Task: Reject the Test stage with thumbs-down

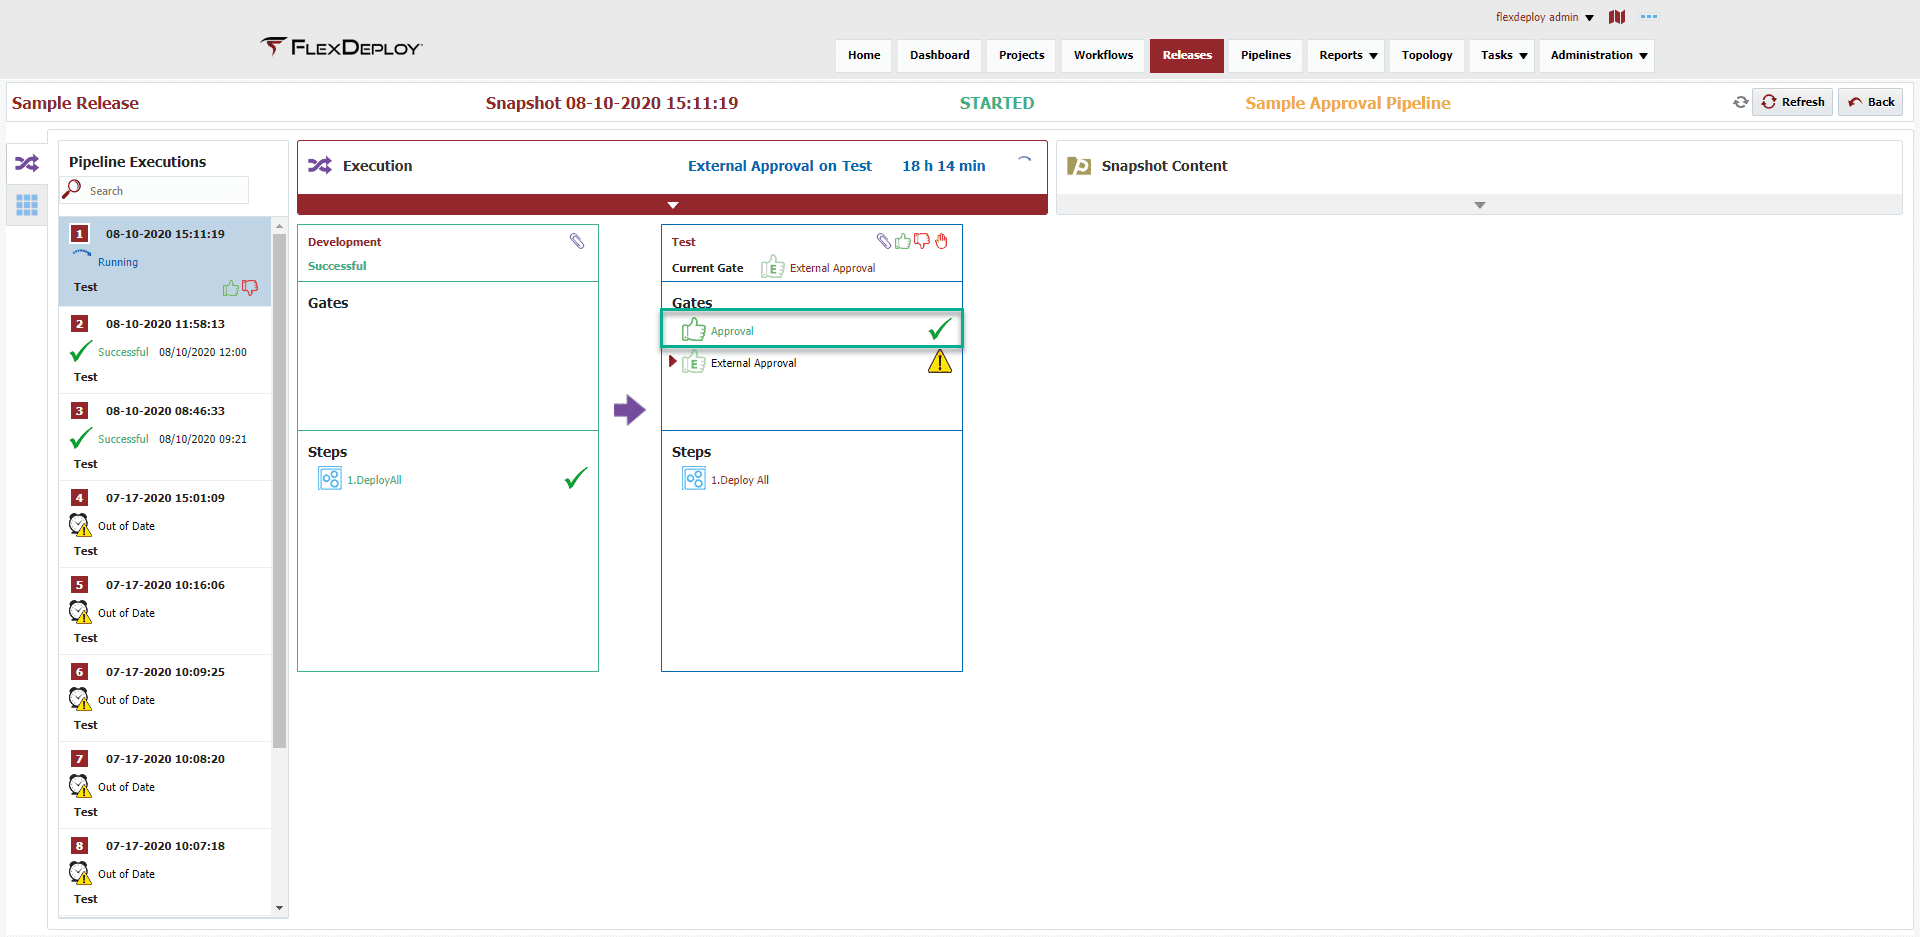Action: coord(922,241)
